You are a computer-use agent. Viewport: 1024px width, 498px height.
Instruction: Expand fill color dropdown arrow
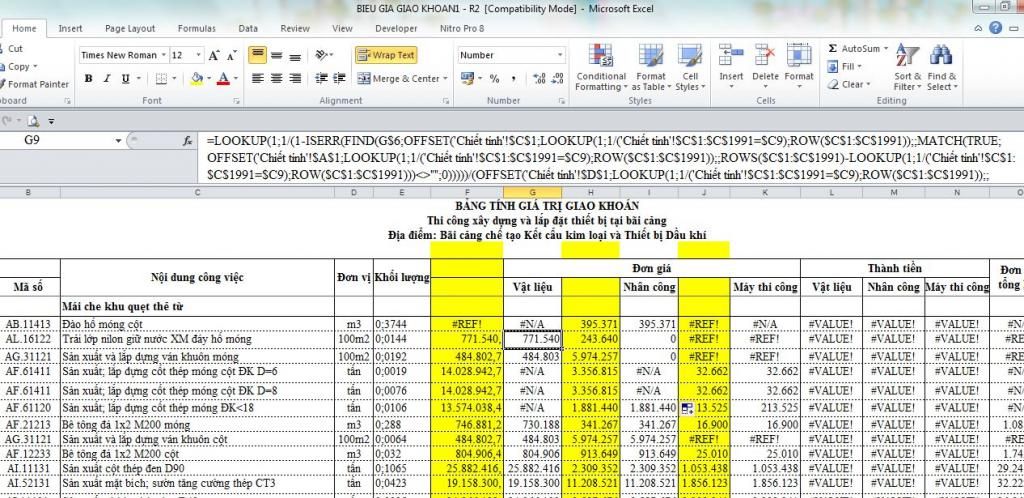pyautogui.click(x=209, y=78)
